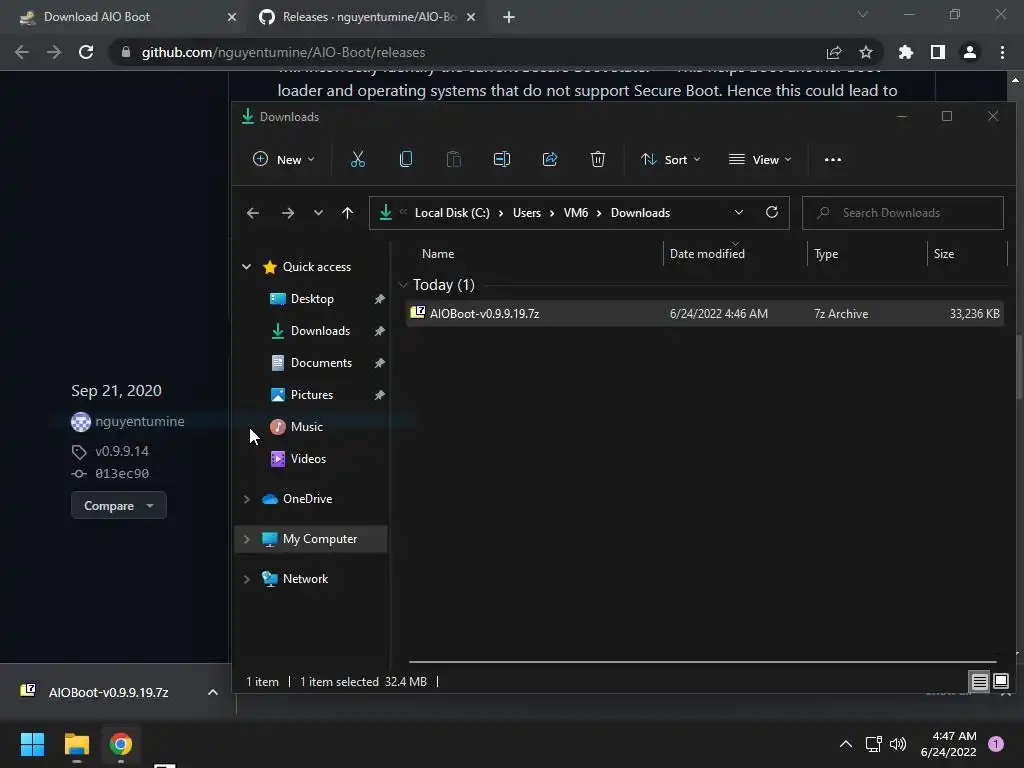
Task: Open a new Chrome tab
Action: coord(509,17)
